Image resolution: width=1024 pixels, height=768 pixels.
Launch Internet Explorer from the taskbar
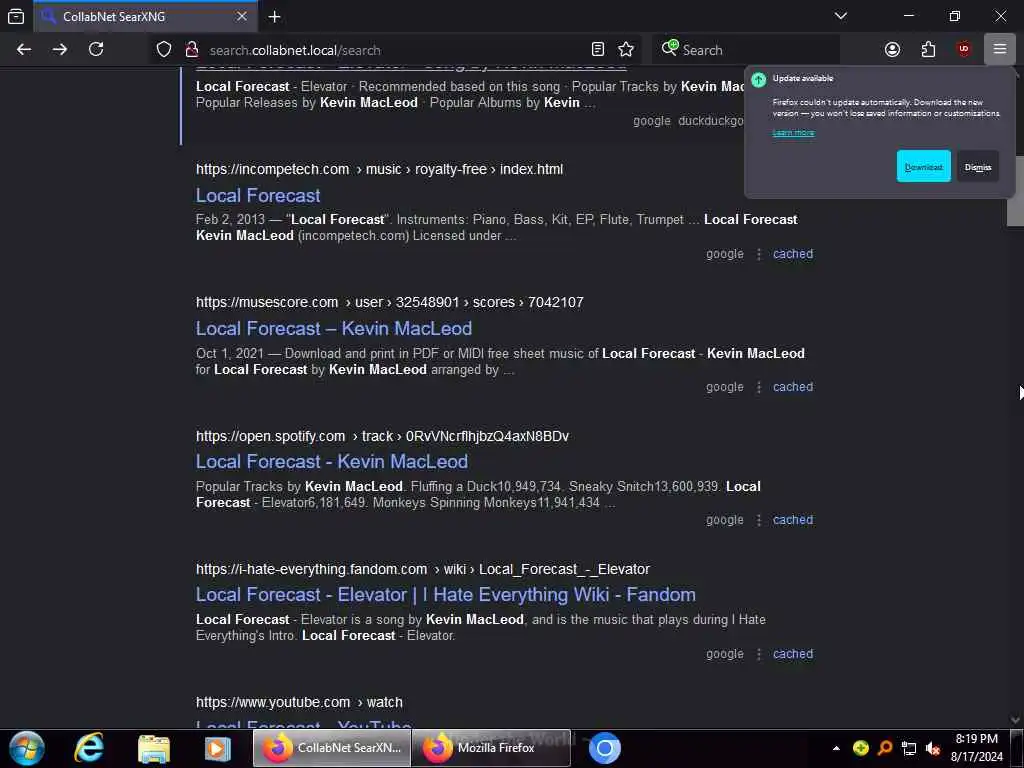(89, 748)
